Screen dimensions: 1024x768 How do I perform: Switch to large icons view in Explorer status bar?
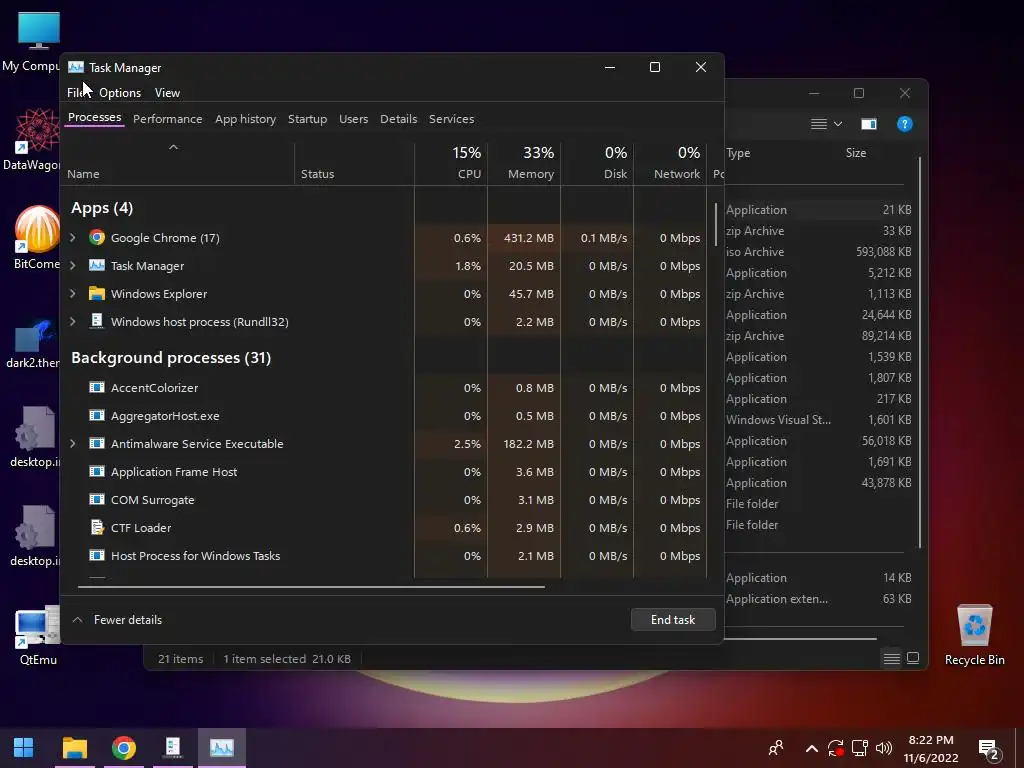[913, 658]
